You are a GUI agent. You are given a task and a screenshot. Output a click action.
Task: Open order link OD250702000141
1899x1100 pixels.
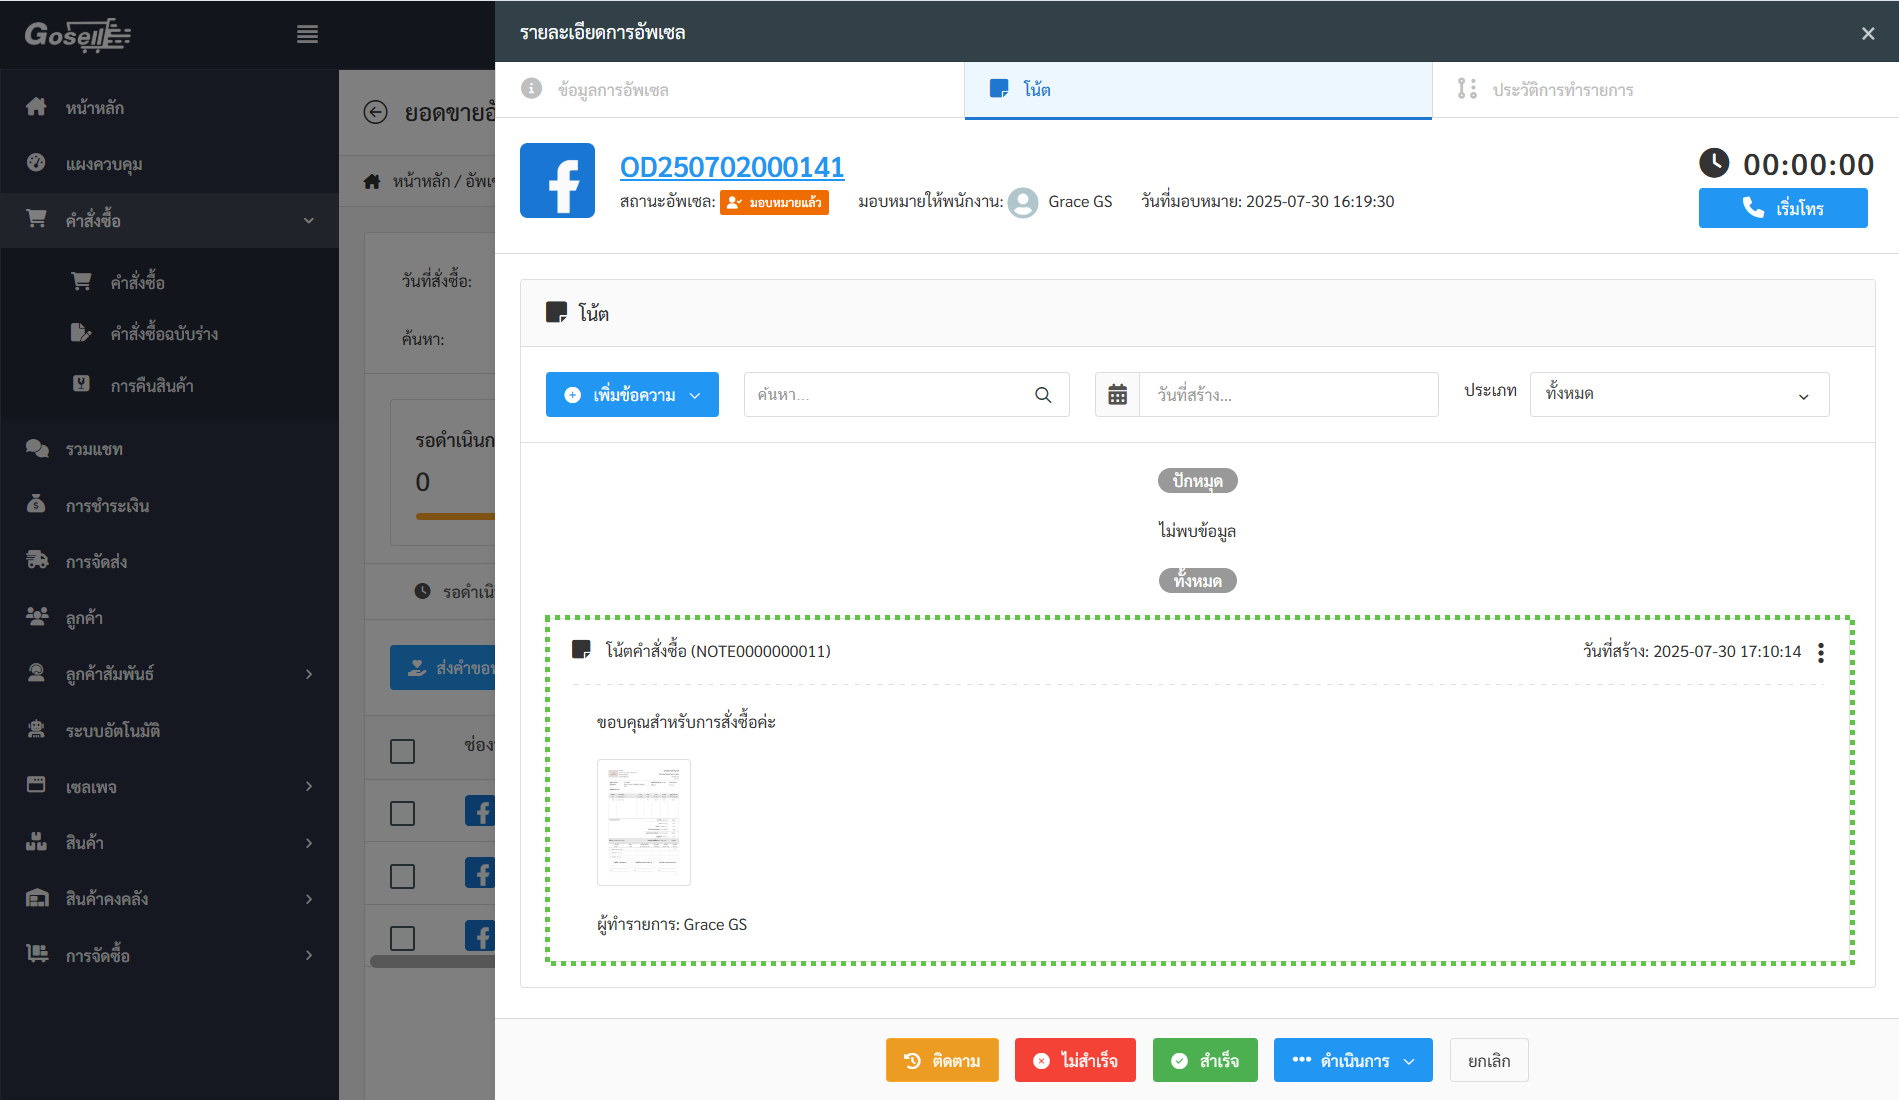(x=732, y=167)
